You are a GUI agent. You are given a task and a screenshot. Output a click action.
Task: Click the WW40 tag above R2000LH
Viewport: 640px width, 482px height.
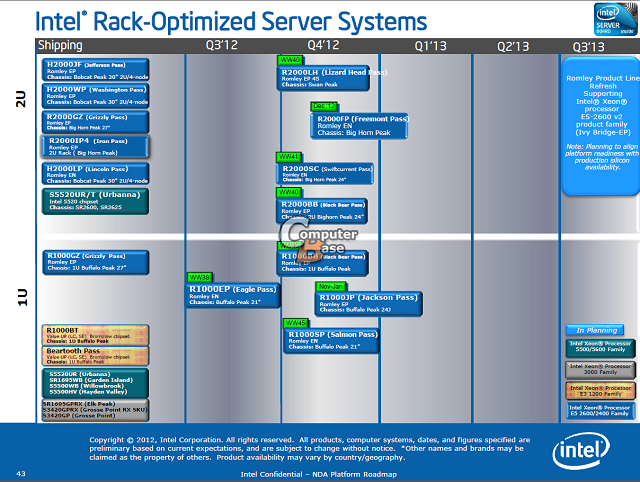289,60
